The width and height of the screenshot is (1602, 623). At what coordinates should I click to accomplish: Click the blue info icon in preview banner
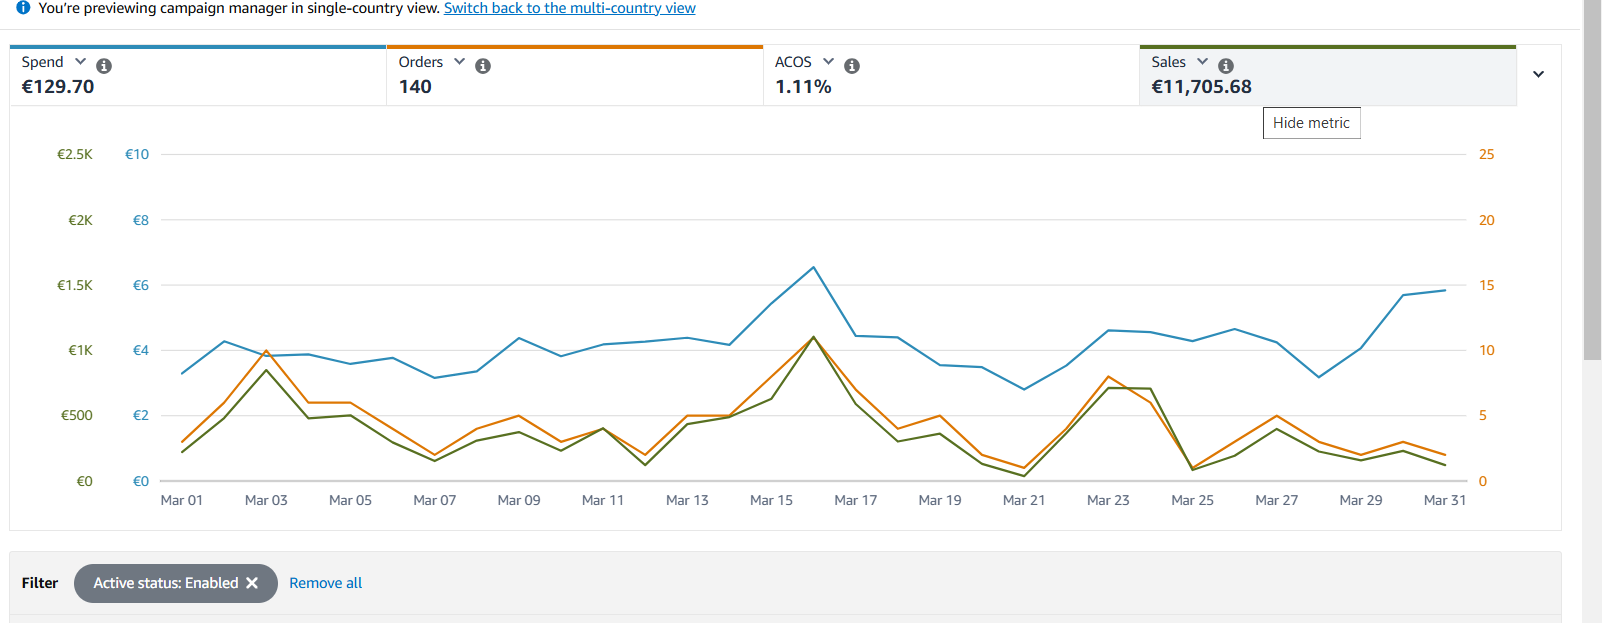point(23,8)
